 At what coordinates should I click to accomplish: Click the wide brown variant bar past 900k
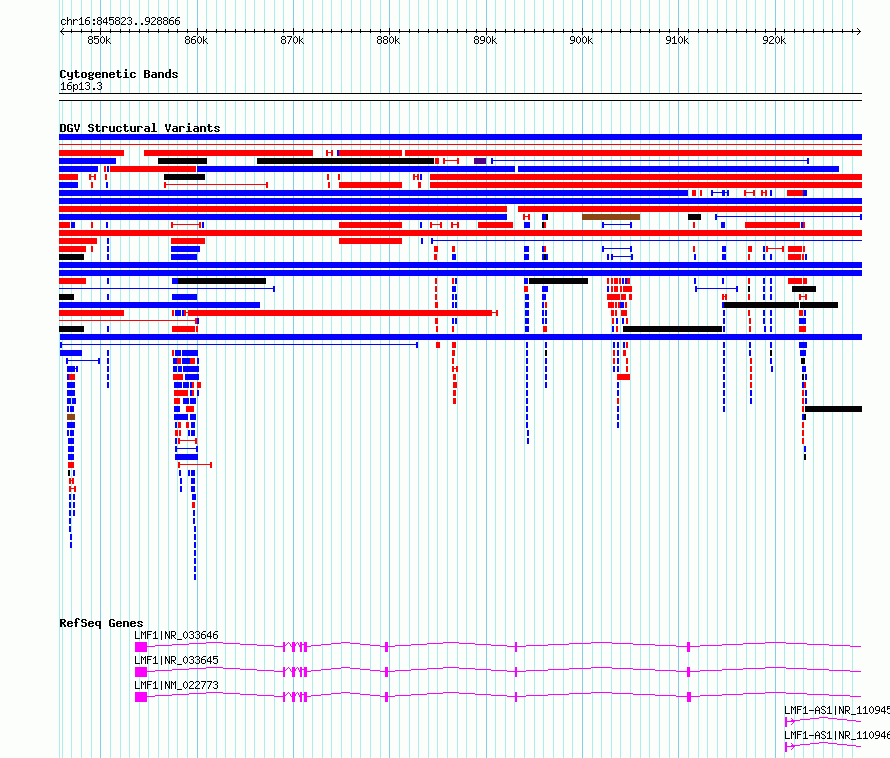611,217
